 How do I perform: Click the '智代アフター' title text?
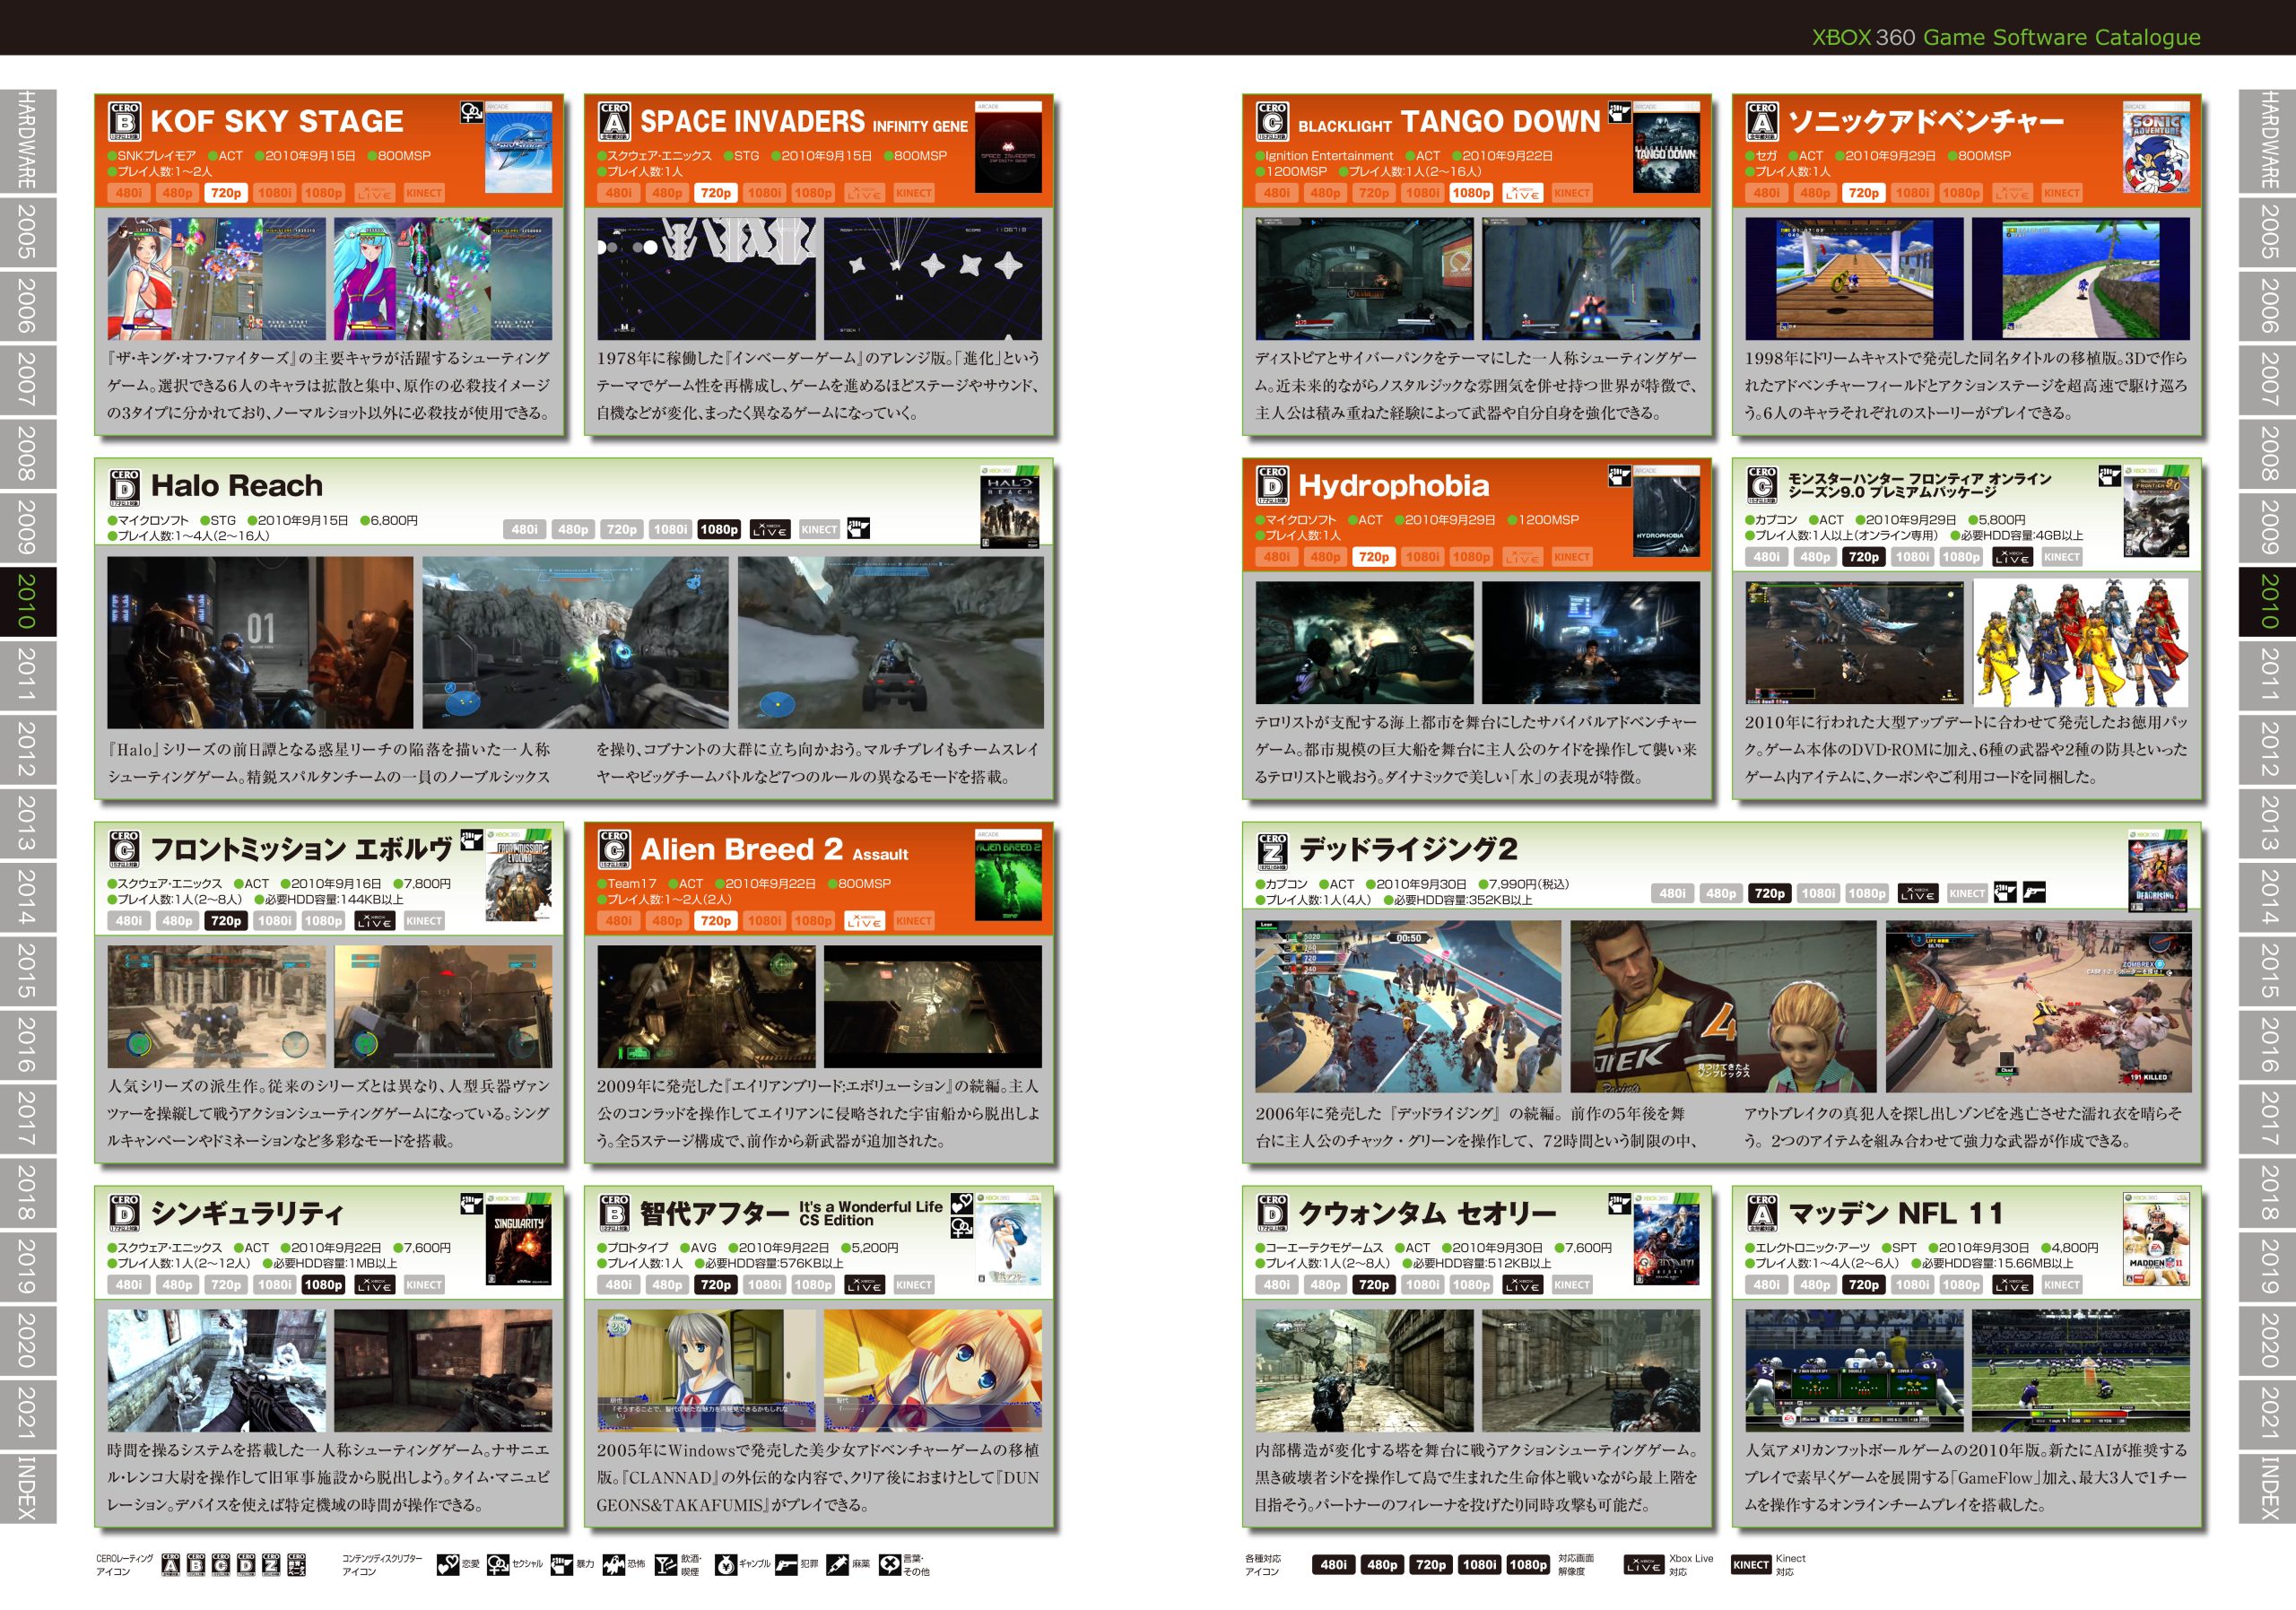click(x=715, y=1214)
